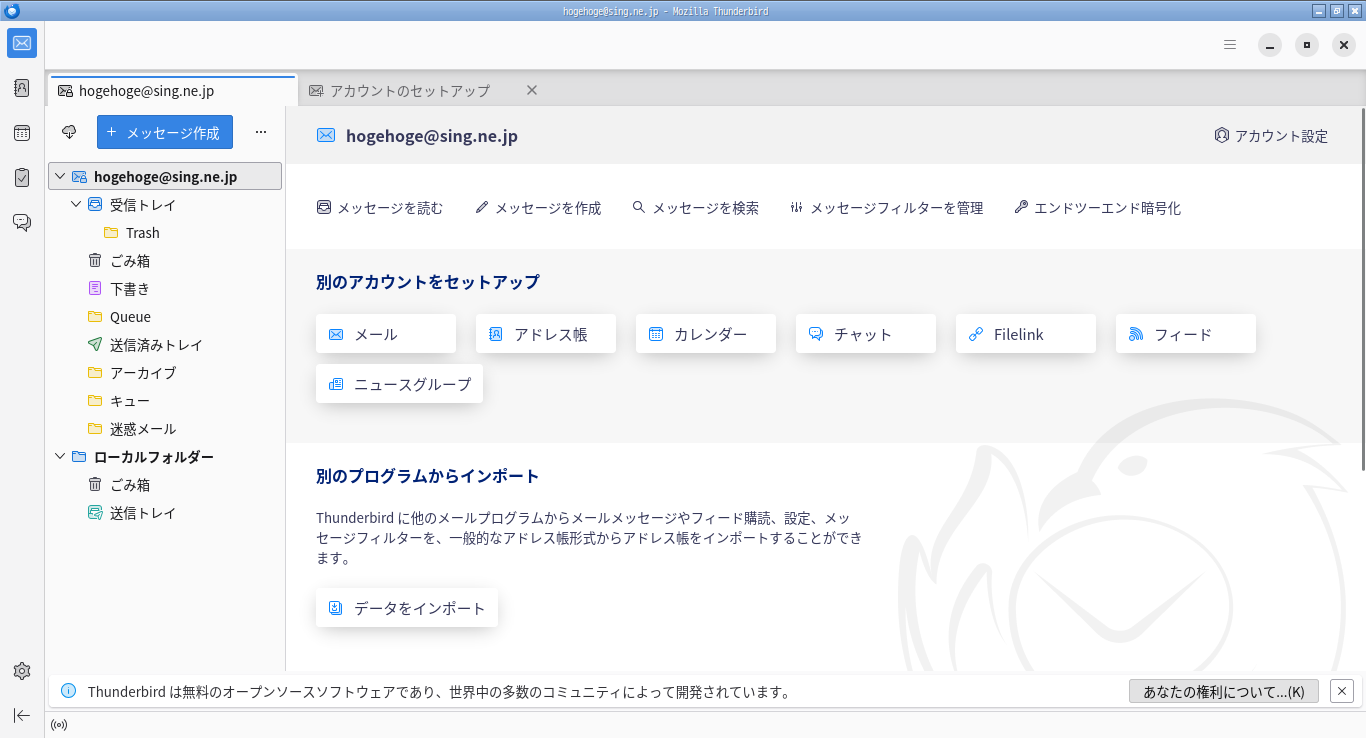Click the アーカイブ folder icon
1366x738 pixels.
click(x=95, y=373)
